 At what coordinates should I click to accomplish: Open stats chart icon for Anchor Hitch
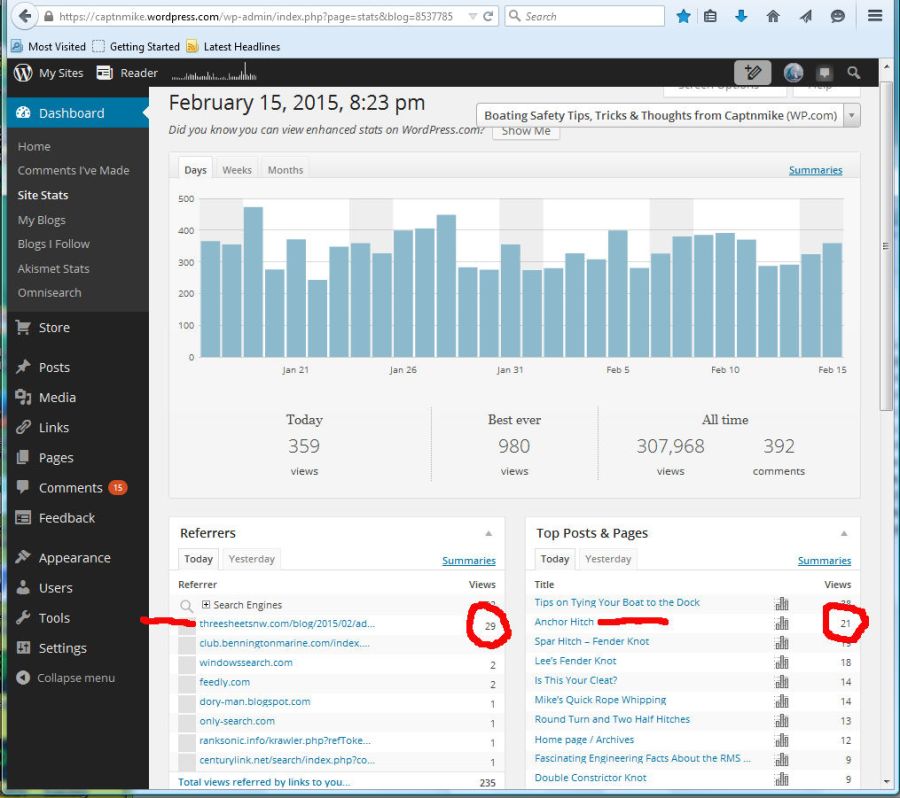[781, 622]
